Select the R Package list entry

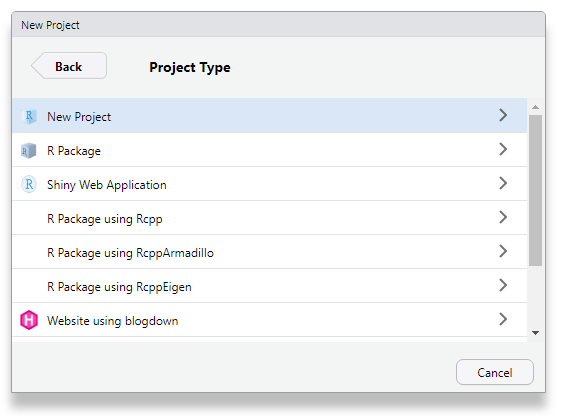[x=269, y=150]
